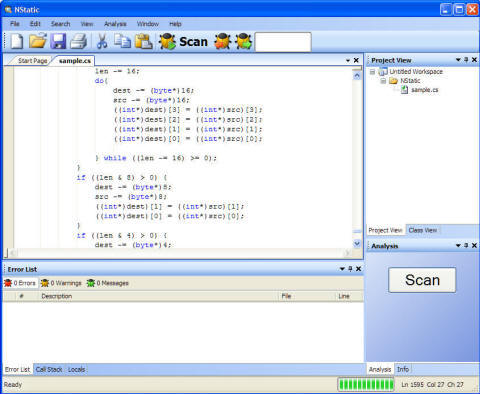Save file using floppy disk icon
The width and height of the screenshot is (480, 394).
[x=58, y=42]
